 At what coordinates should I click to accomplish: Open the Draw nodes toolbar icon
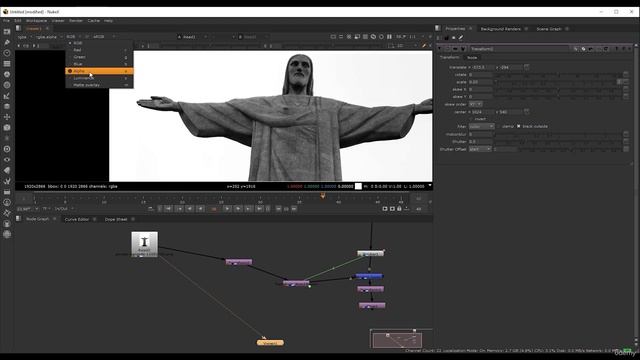[x=7, y=42]
